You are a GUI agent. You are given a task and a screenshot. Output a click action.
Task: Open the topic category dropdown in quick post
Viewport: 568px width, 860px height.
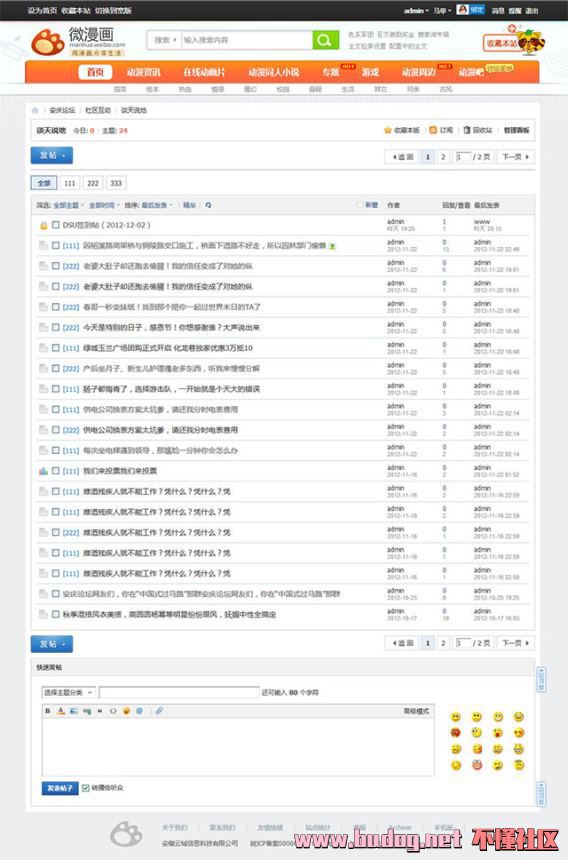69,693
